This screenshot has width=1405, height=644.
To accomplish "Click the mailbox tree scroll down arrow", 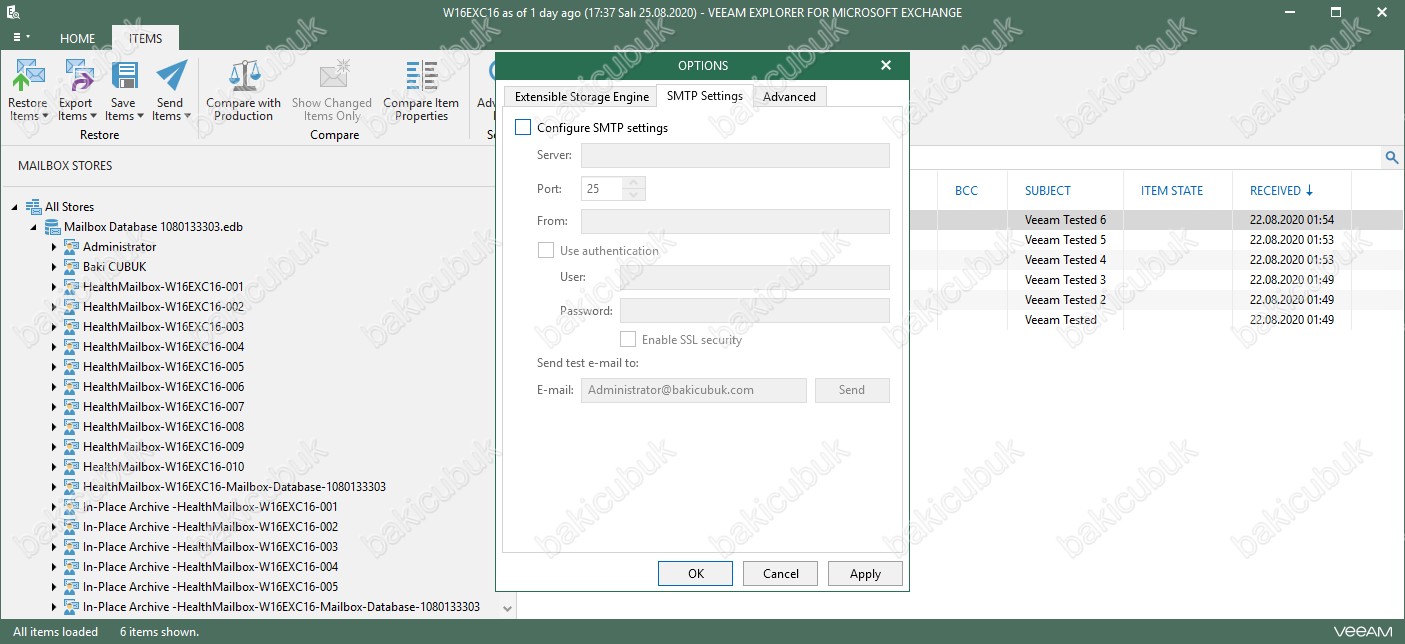I will click(x=507, y=607).
